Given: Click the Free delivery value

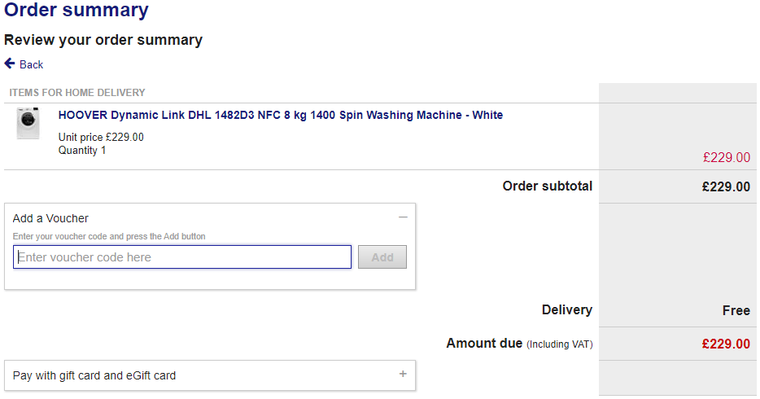Looking at the screenshot, I should pyautogui.click(x=736, y=310).
